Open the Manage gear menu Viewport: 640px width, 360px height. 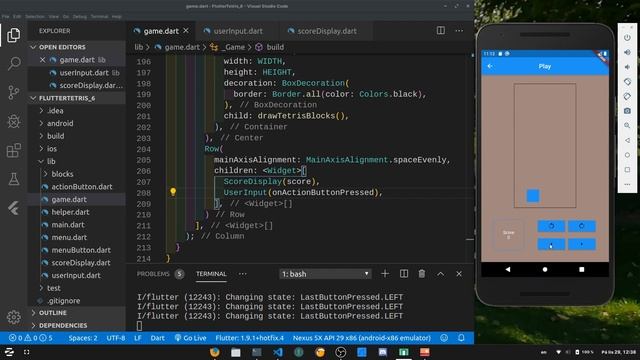coord(13,317)
